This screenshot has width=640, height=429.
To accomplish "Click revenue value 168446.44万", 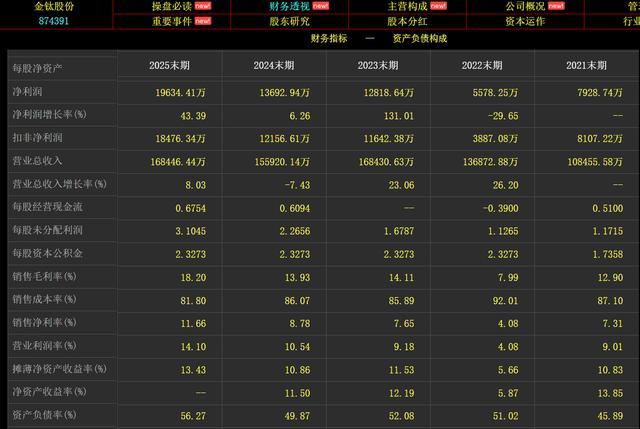I will click(178, 162).
